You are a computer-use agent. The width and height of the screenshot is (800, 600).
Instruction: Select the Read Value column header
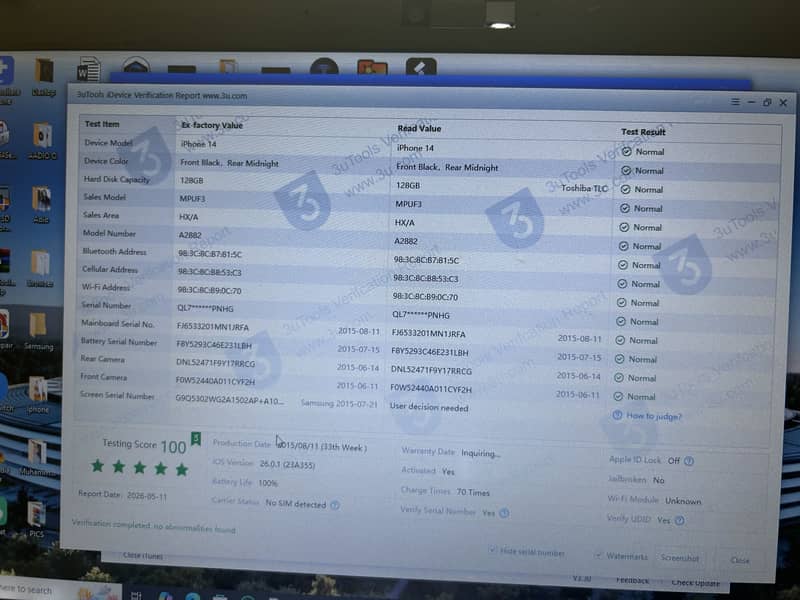[419, 129]
